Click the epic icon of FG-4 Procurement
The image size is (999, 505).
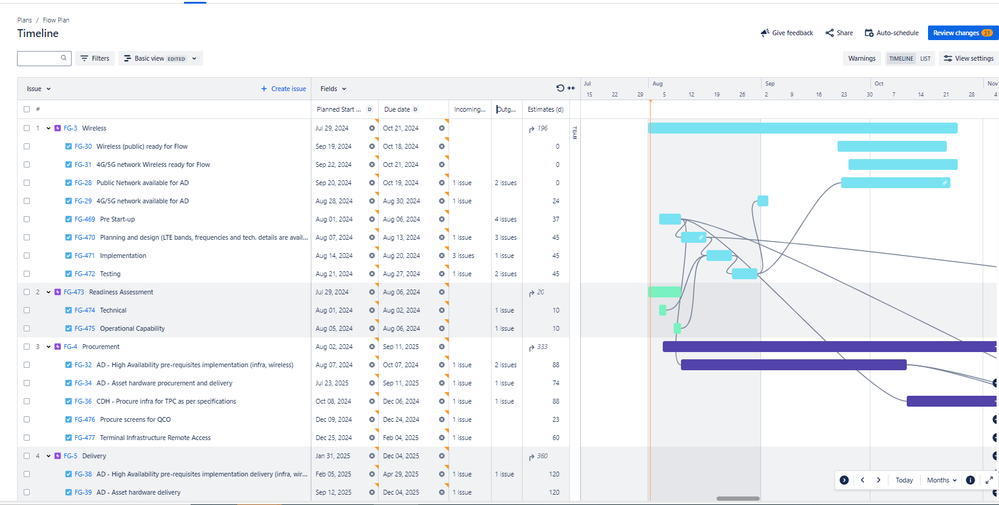58,347
